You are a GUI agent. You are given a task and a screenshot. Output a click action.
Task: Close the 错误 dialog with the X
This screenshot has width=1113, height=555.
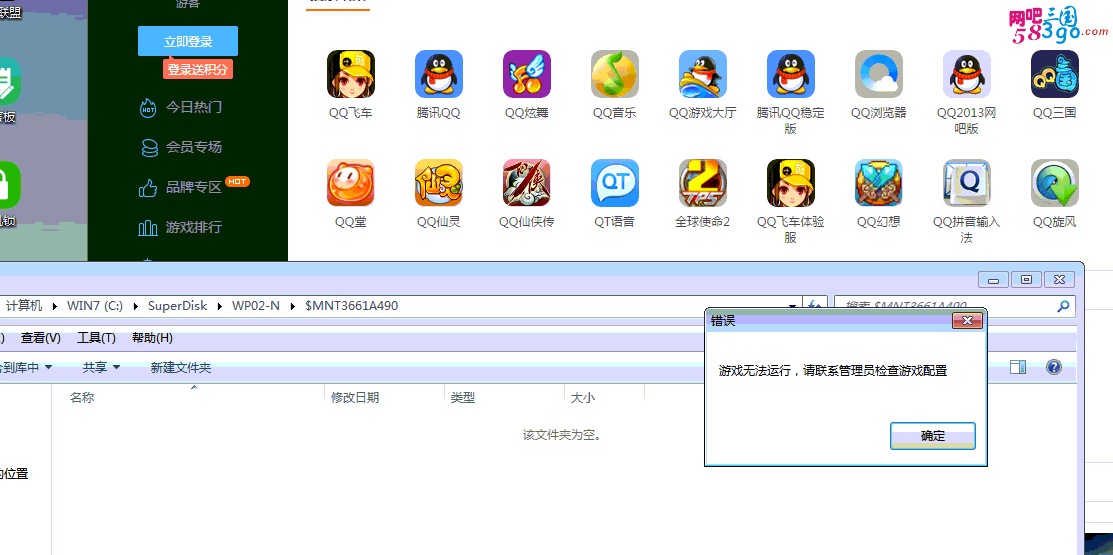point(967,322)
